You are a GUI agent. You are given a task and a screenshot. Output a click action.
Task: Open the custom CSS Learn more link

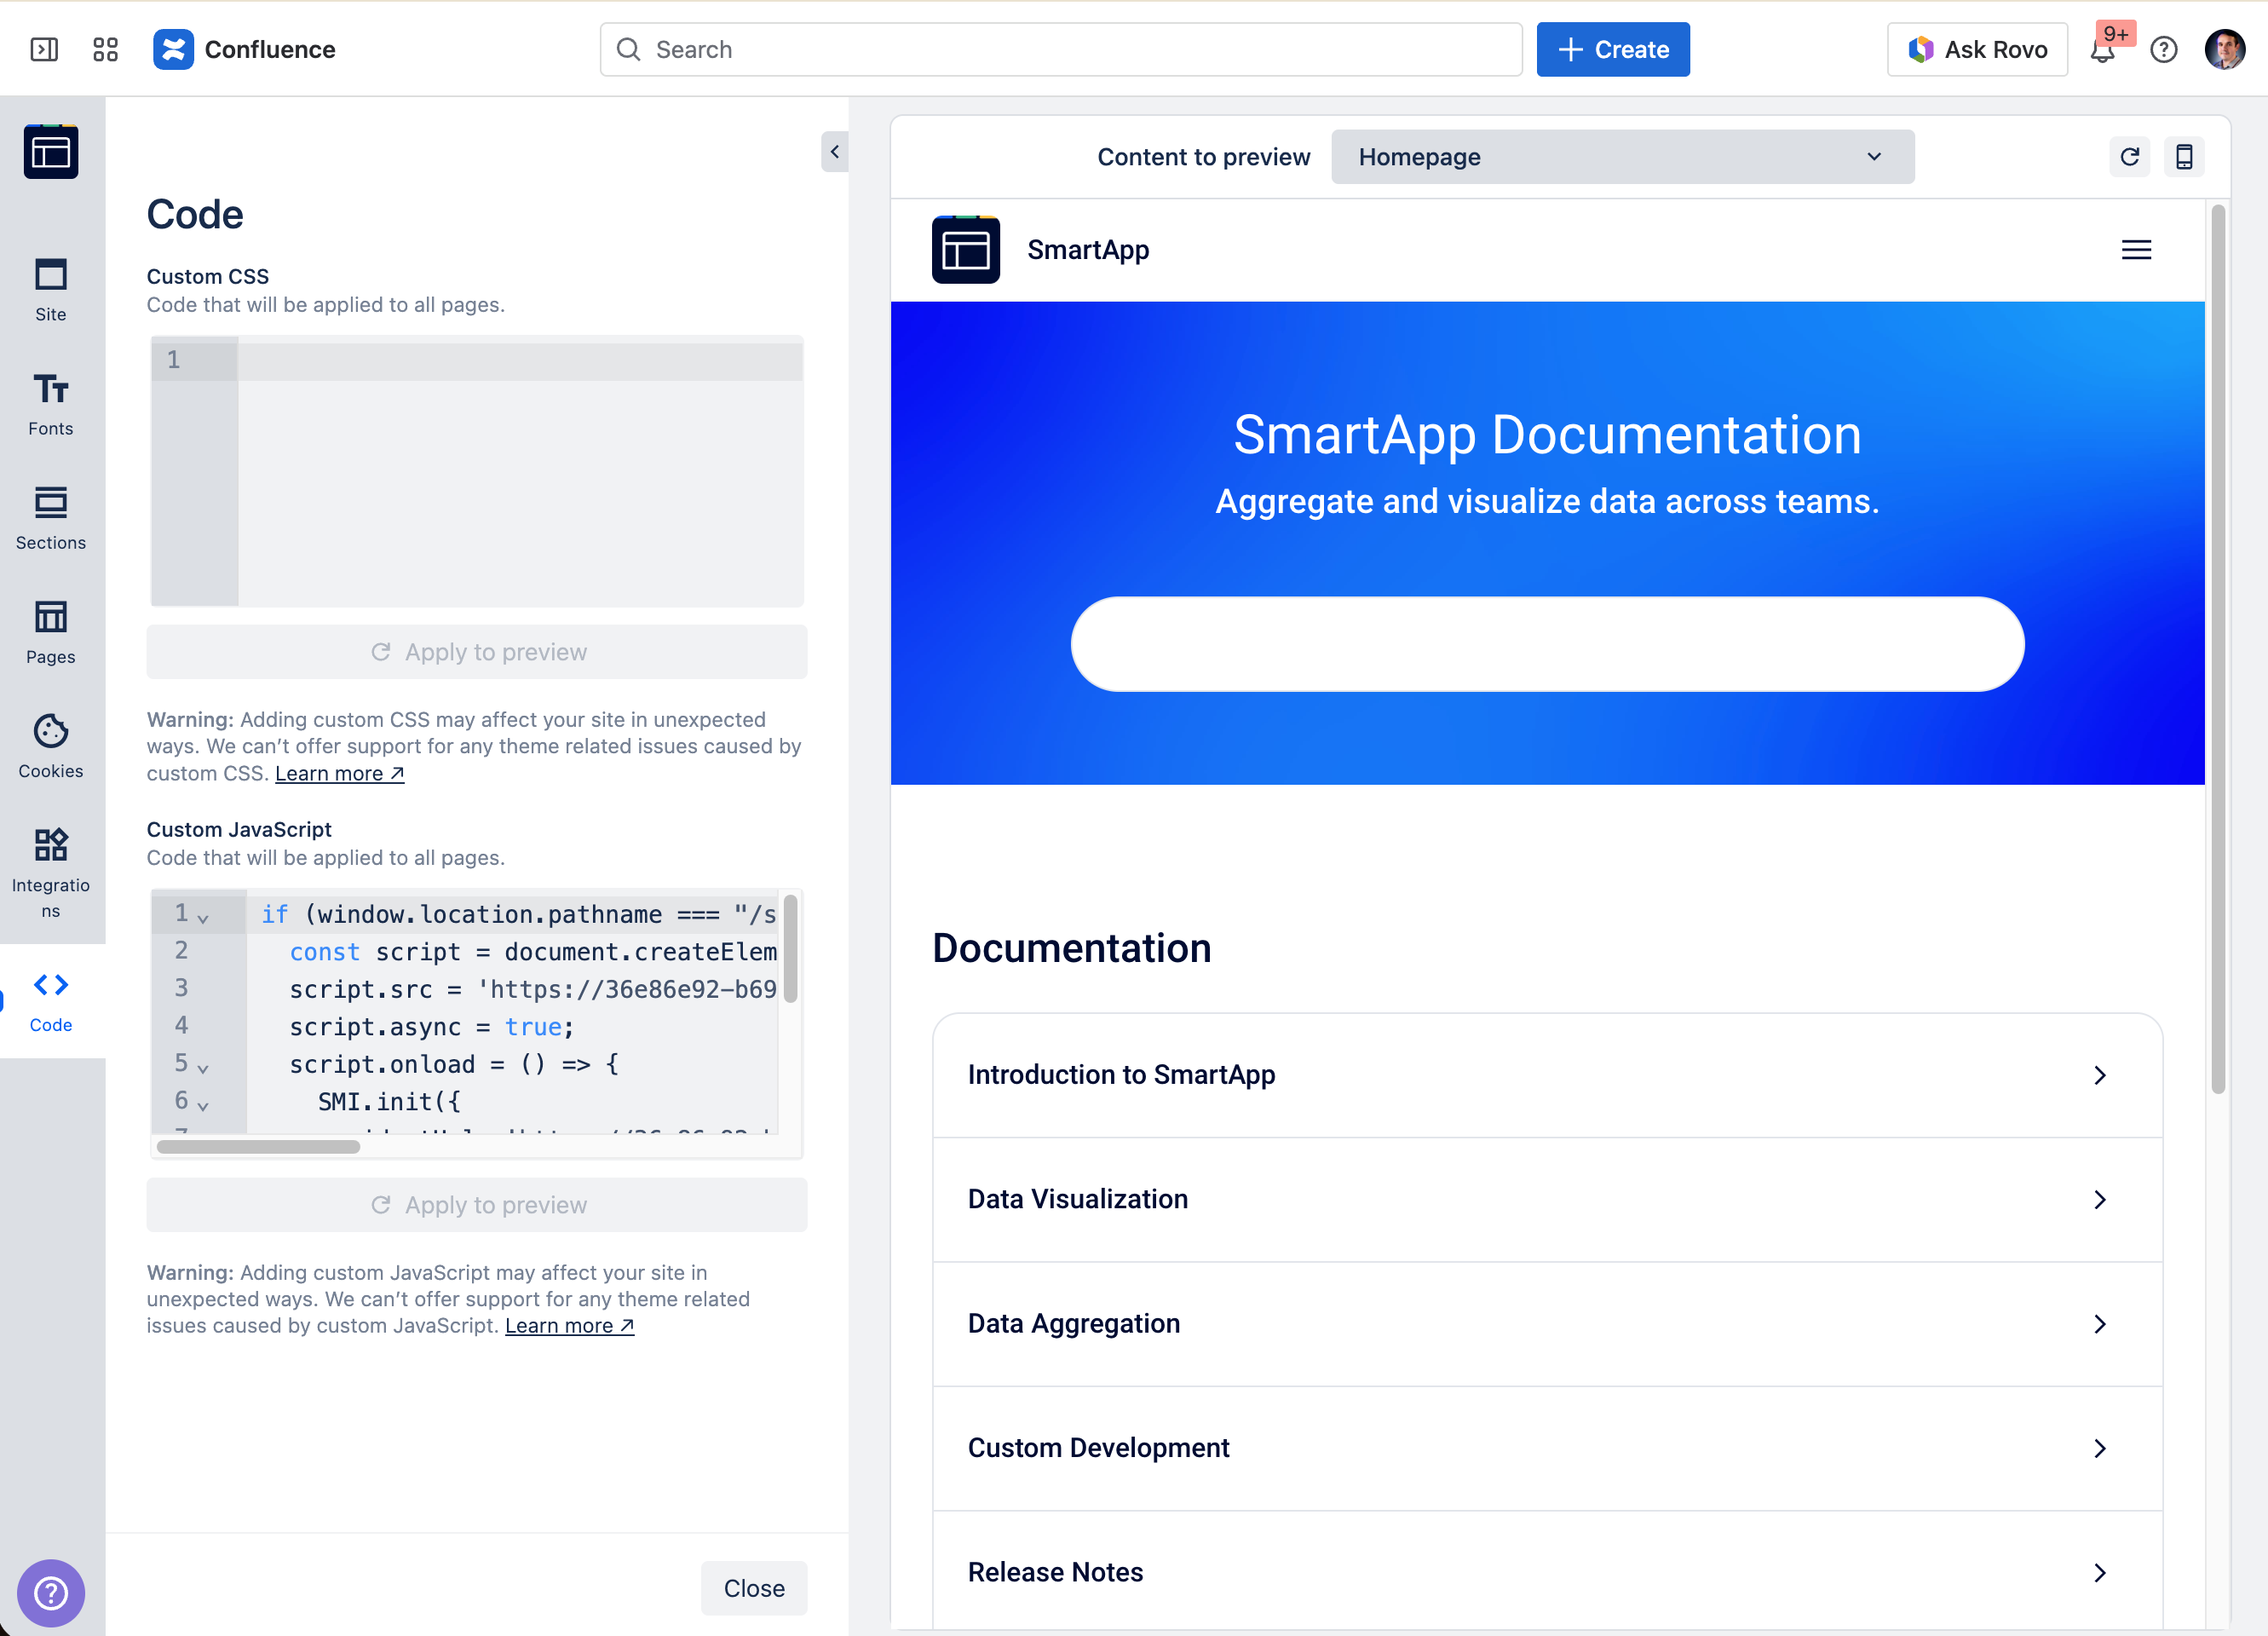[339, 773]
